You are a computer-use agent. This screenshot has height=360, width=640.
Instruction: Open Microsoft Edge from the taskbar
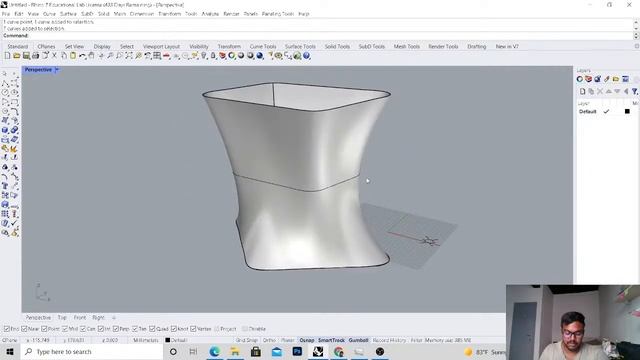[214, 351]
